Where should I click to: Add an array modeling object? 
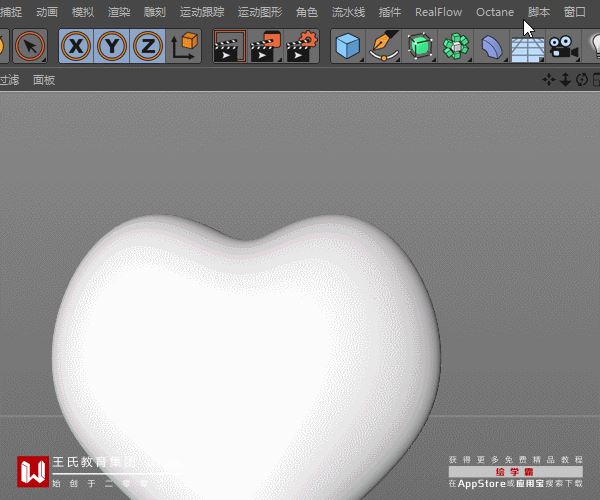click(x=455, y=46)
